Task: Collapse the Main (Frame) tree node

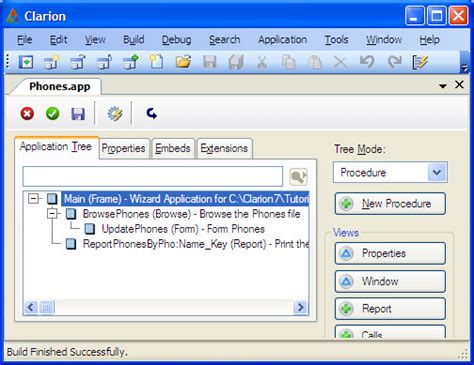Action: pyautogui.click(x=33, y=199)
